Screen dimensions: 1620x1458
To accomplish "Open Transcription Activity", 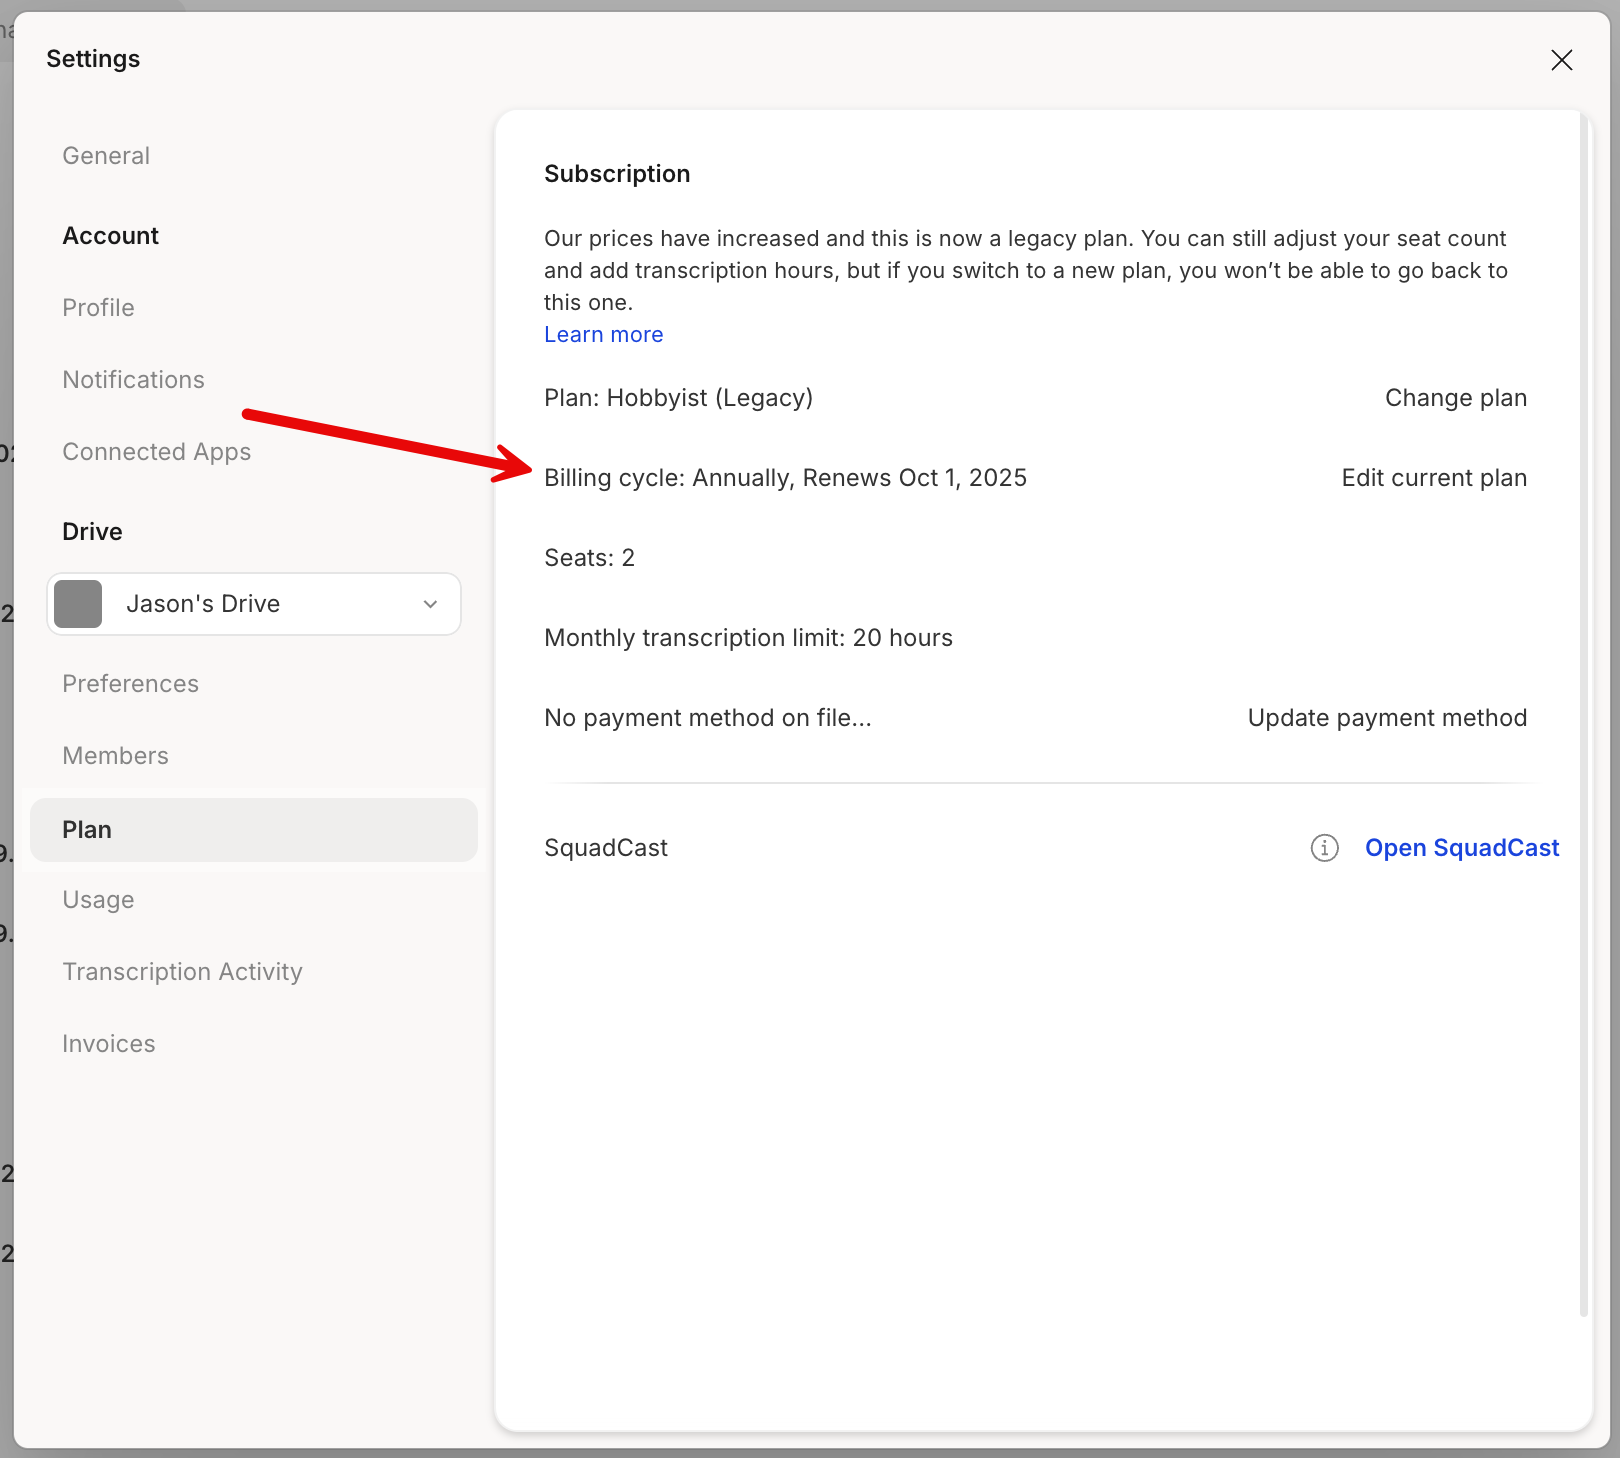I will tap(182, 972).
